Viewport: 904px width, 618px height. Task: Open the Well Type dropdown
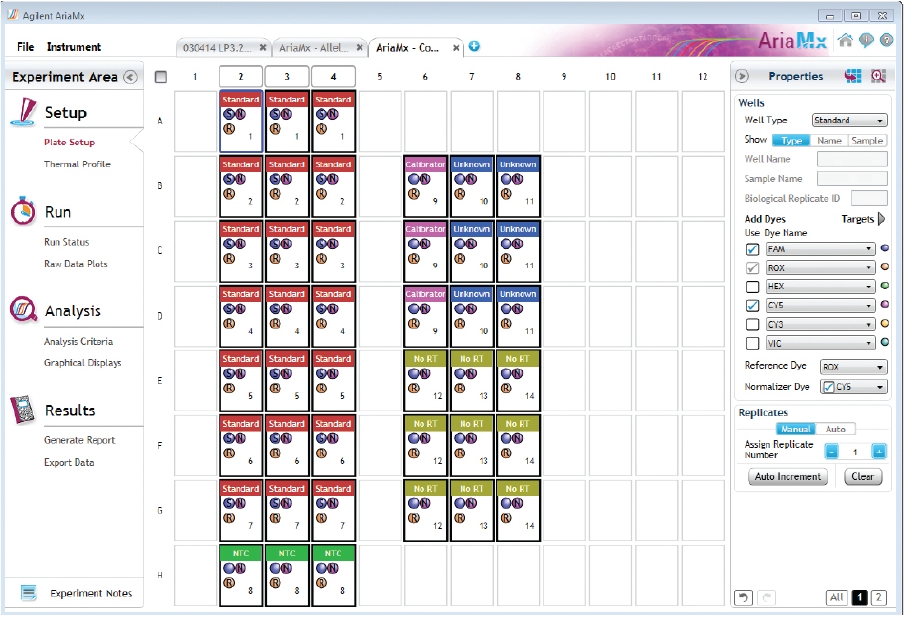pos(849,120)
